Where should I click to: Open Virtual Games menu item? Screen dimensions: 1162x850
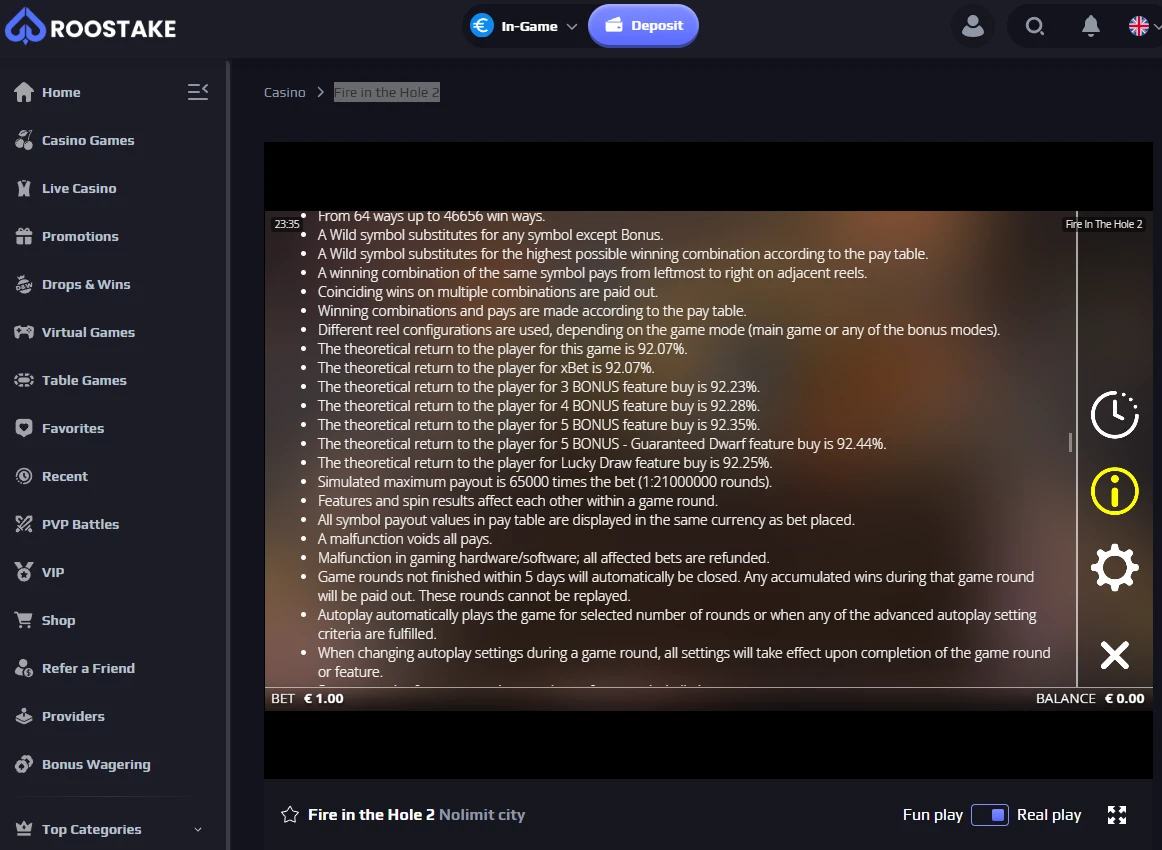88,332
